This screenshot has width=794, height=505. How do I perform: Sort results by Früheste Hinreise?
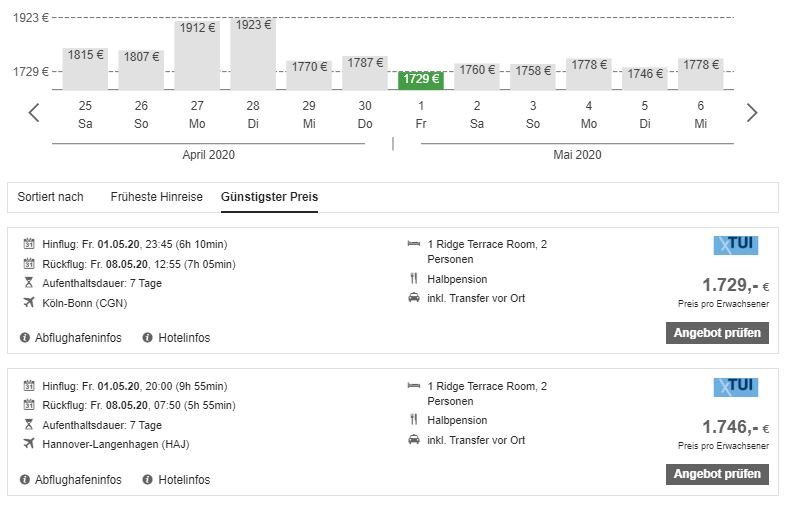click(156, 197)
